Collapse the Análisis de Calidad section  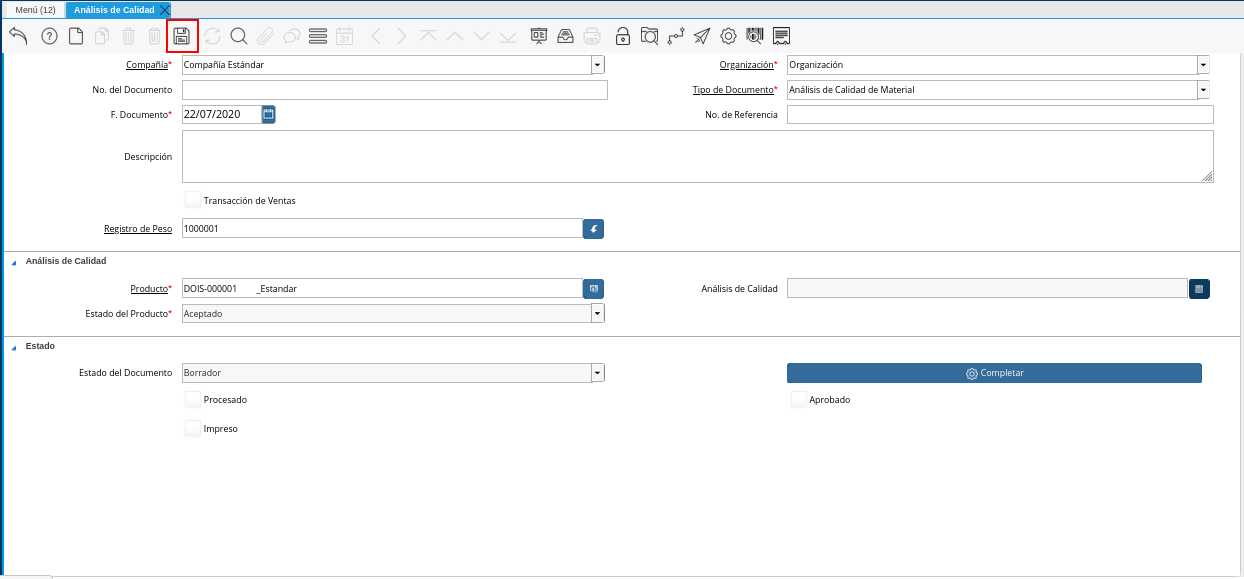pos(14,262)
